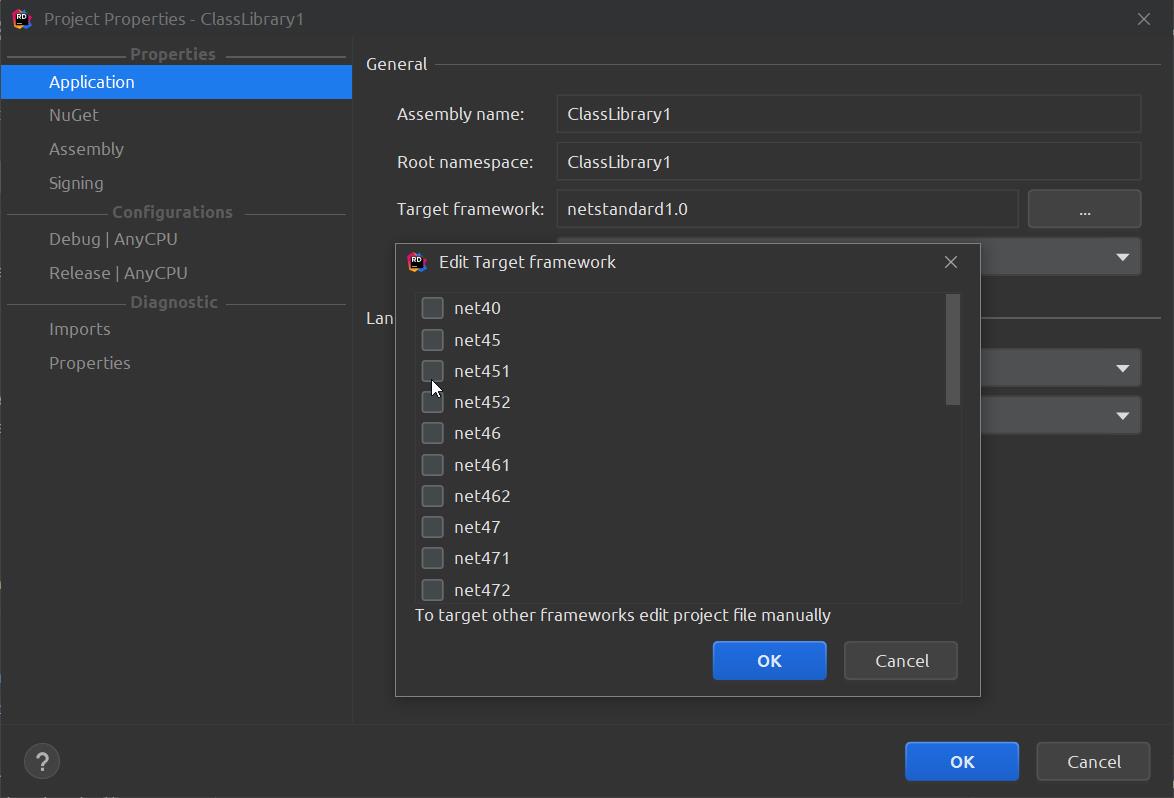Toggle the net46 checkbox
The width and height of the screenshot is (1174, 798).
[x=432, y=433]
